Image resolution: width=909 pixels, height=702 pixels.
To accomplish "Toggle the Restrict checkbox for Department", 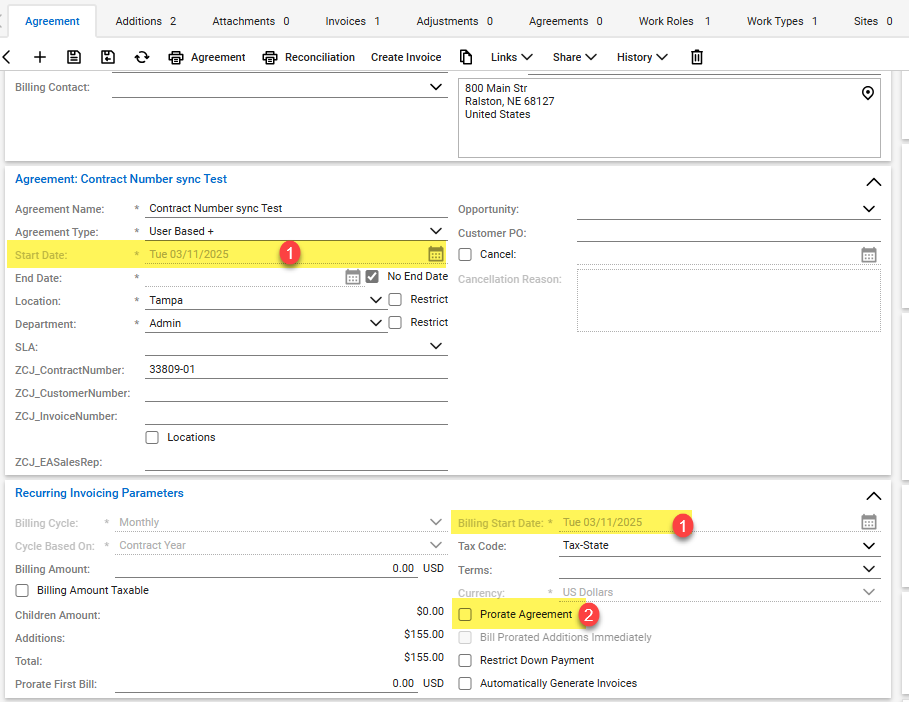I will (x=395, y=322).
